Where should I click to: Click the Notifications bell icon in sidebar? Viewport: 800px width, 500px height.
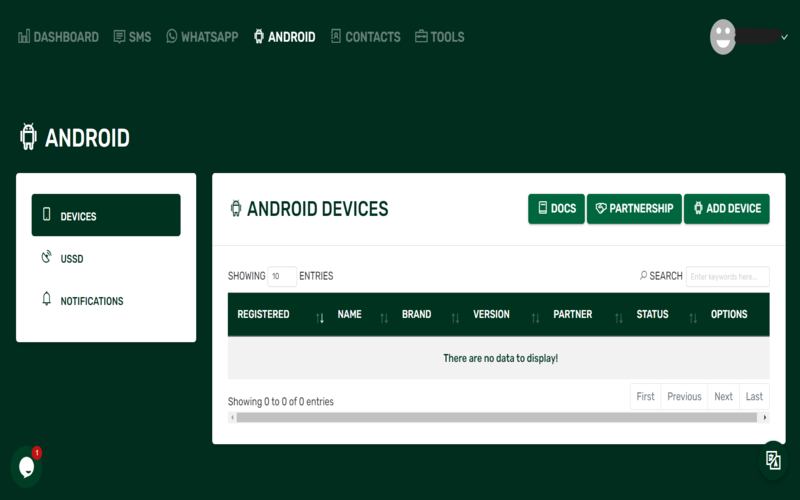[x=46, y=300]
